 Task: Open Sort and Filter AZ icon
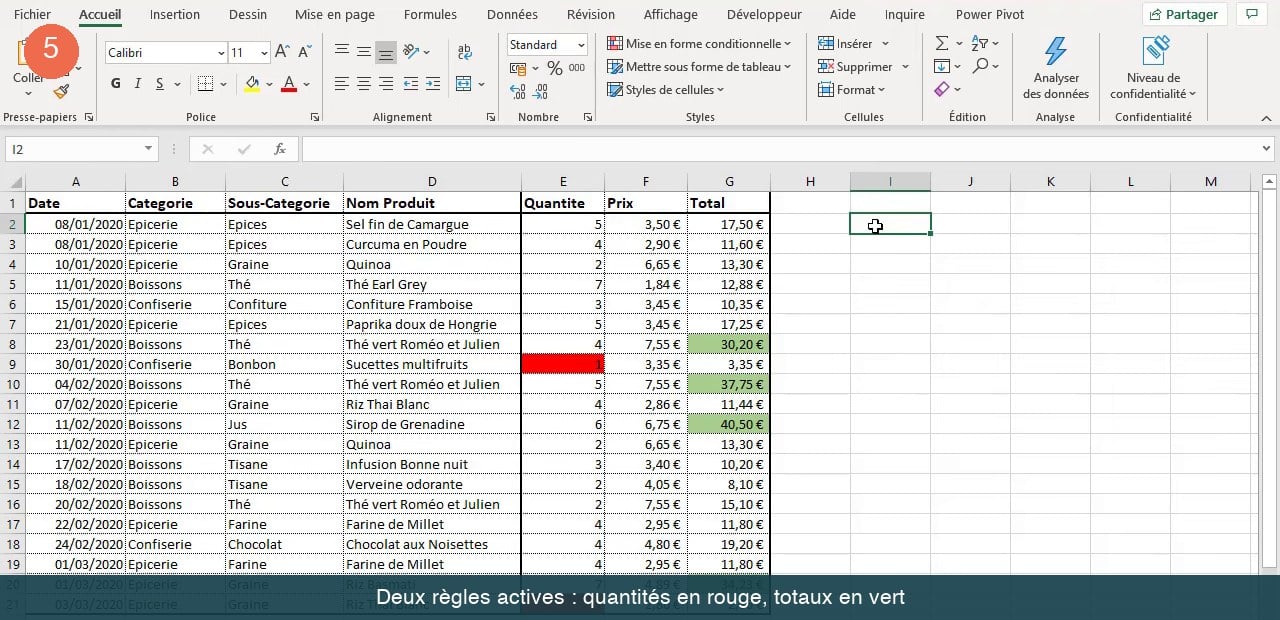click(980, 44)
